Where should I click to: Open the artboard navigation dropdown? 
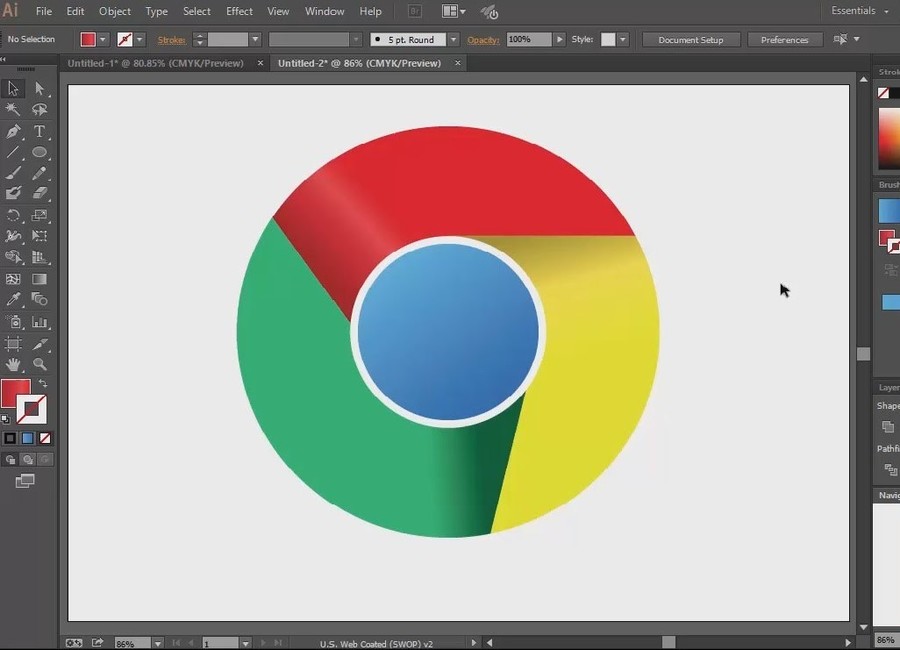click(x=245, y=644)
